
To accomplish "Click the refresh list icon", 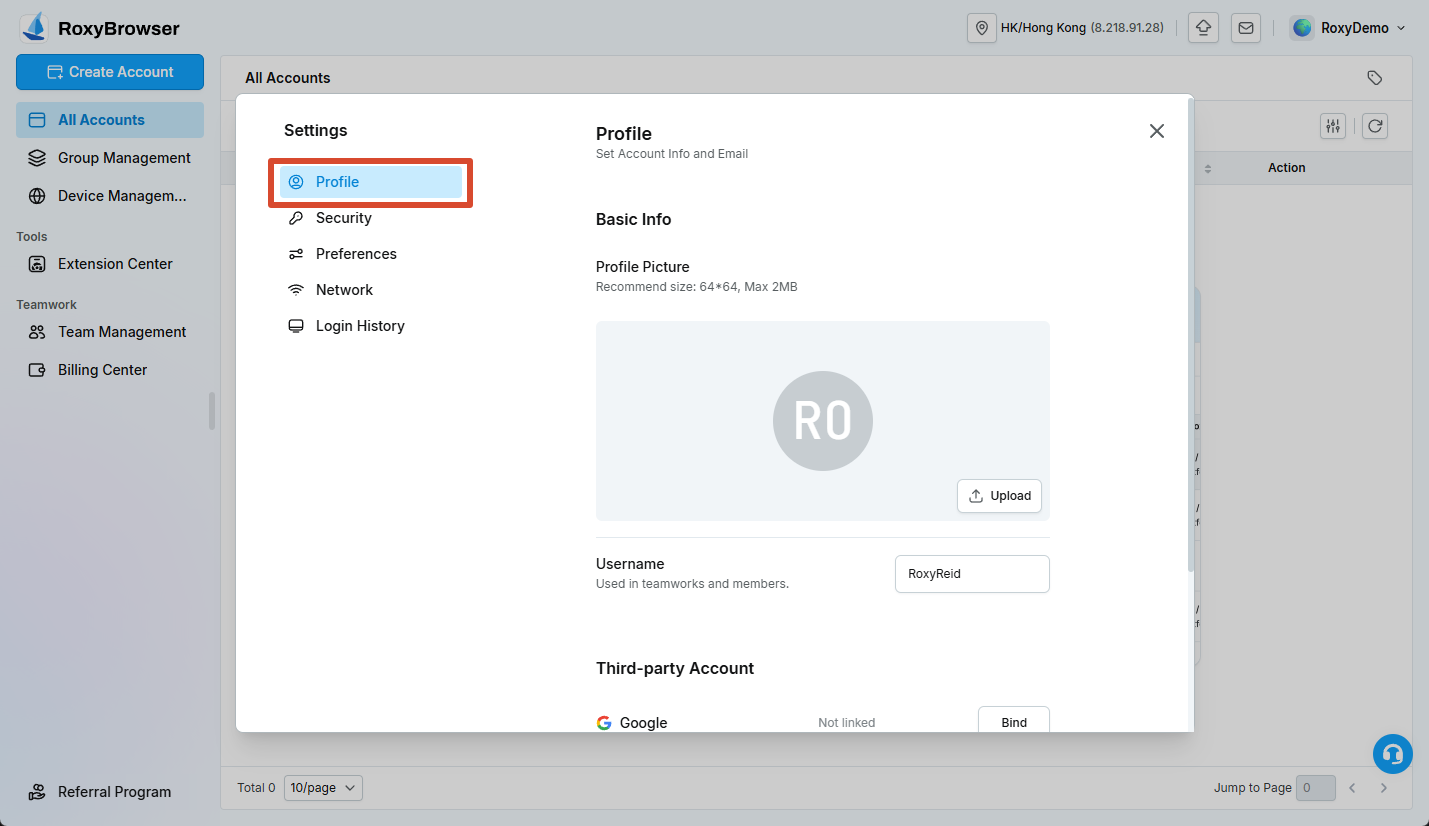I will [1375, 125].
